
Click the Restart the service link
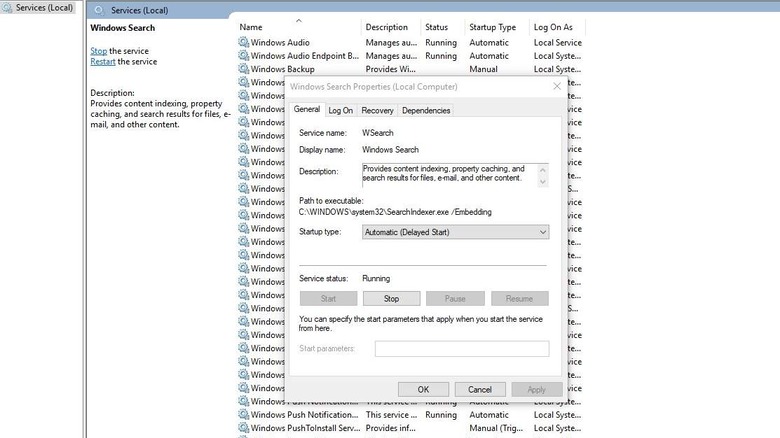(x=102, y=62)
